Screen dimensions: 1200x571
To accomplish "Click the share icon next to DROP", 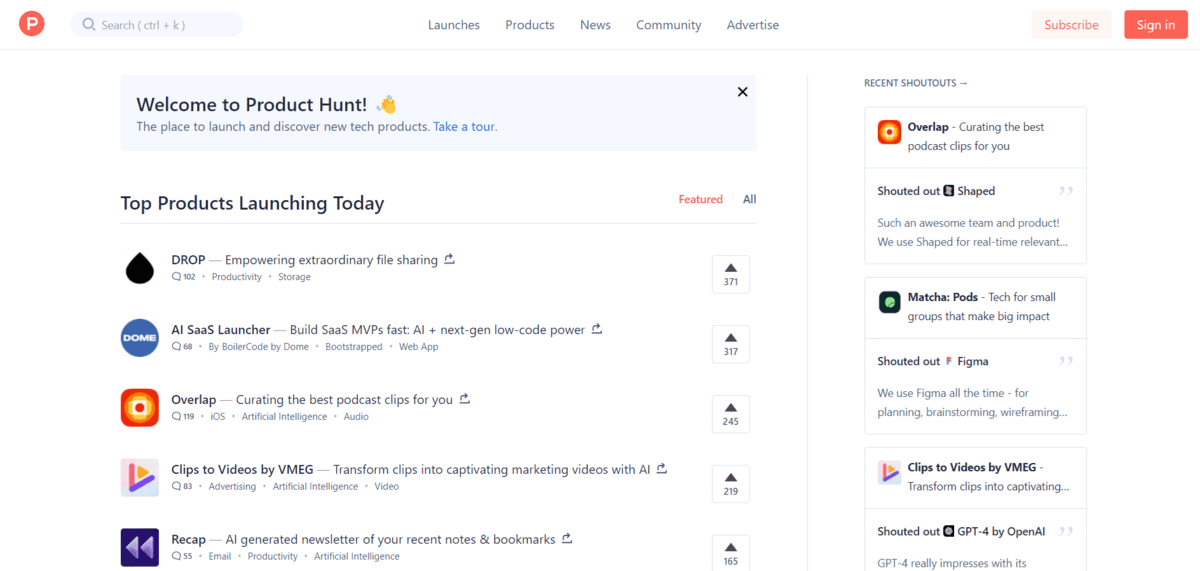I will click(x=450, y=259).
